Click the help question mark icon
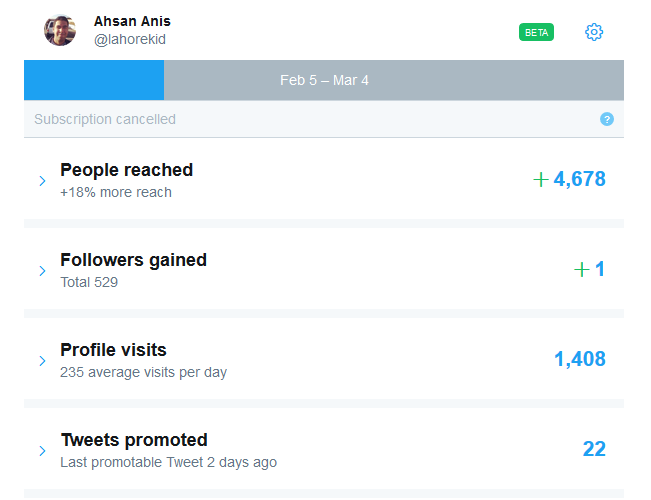 click(x=606, y=119)
